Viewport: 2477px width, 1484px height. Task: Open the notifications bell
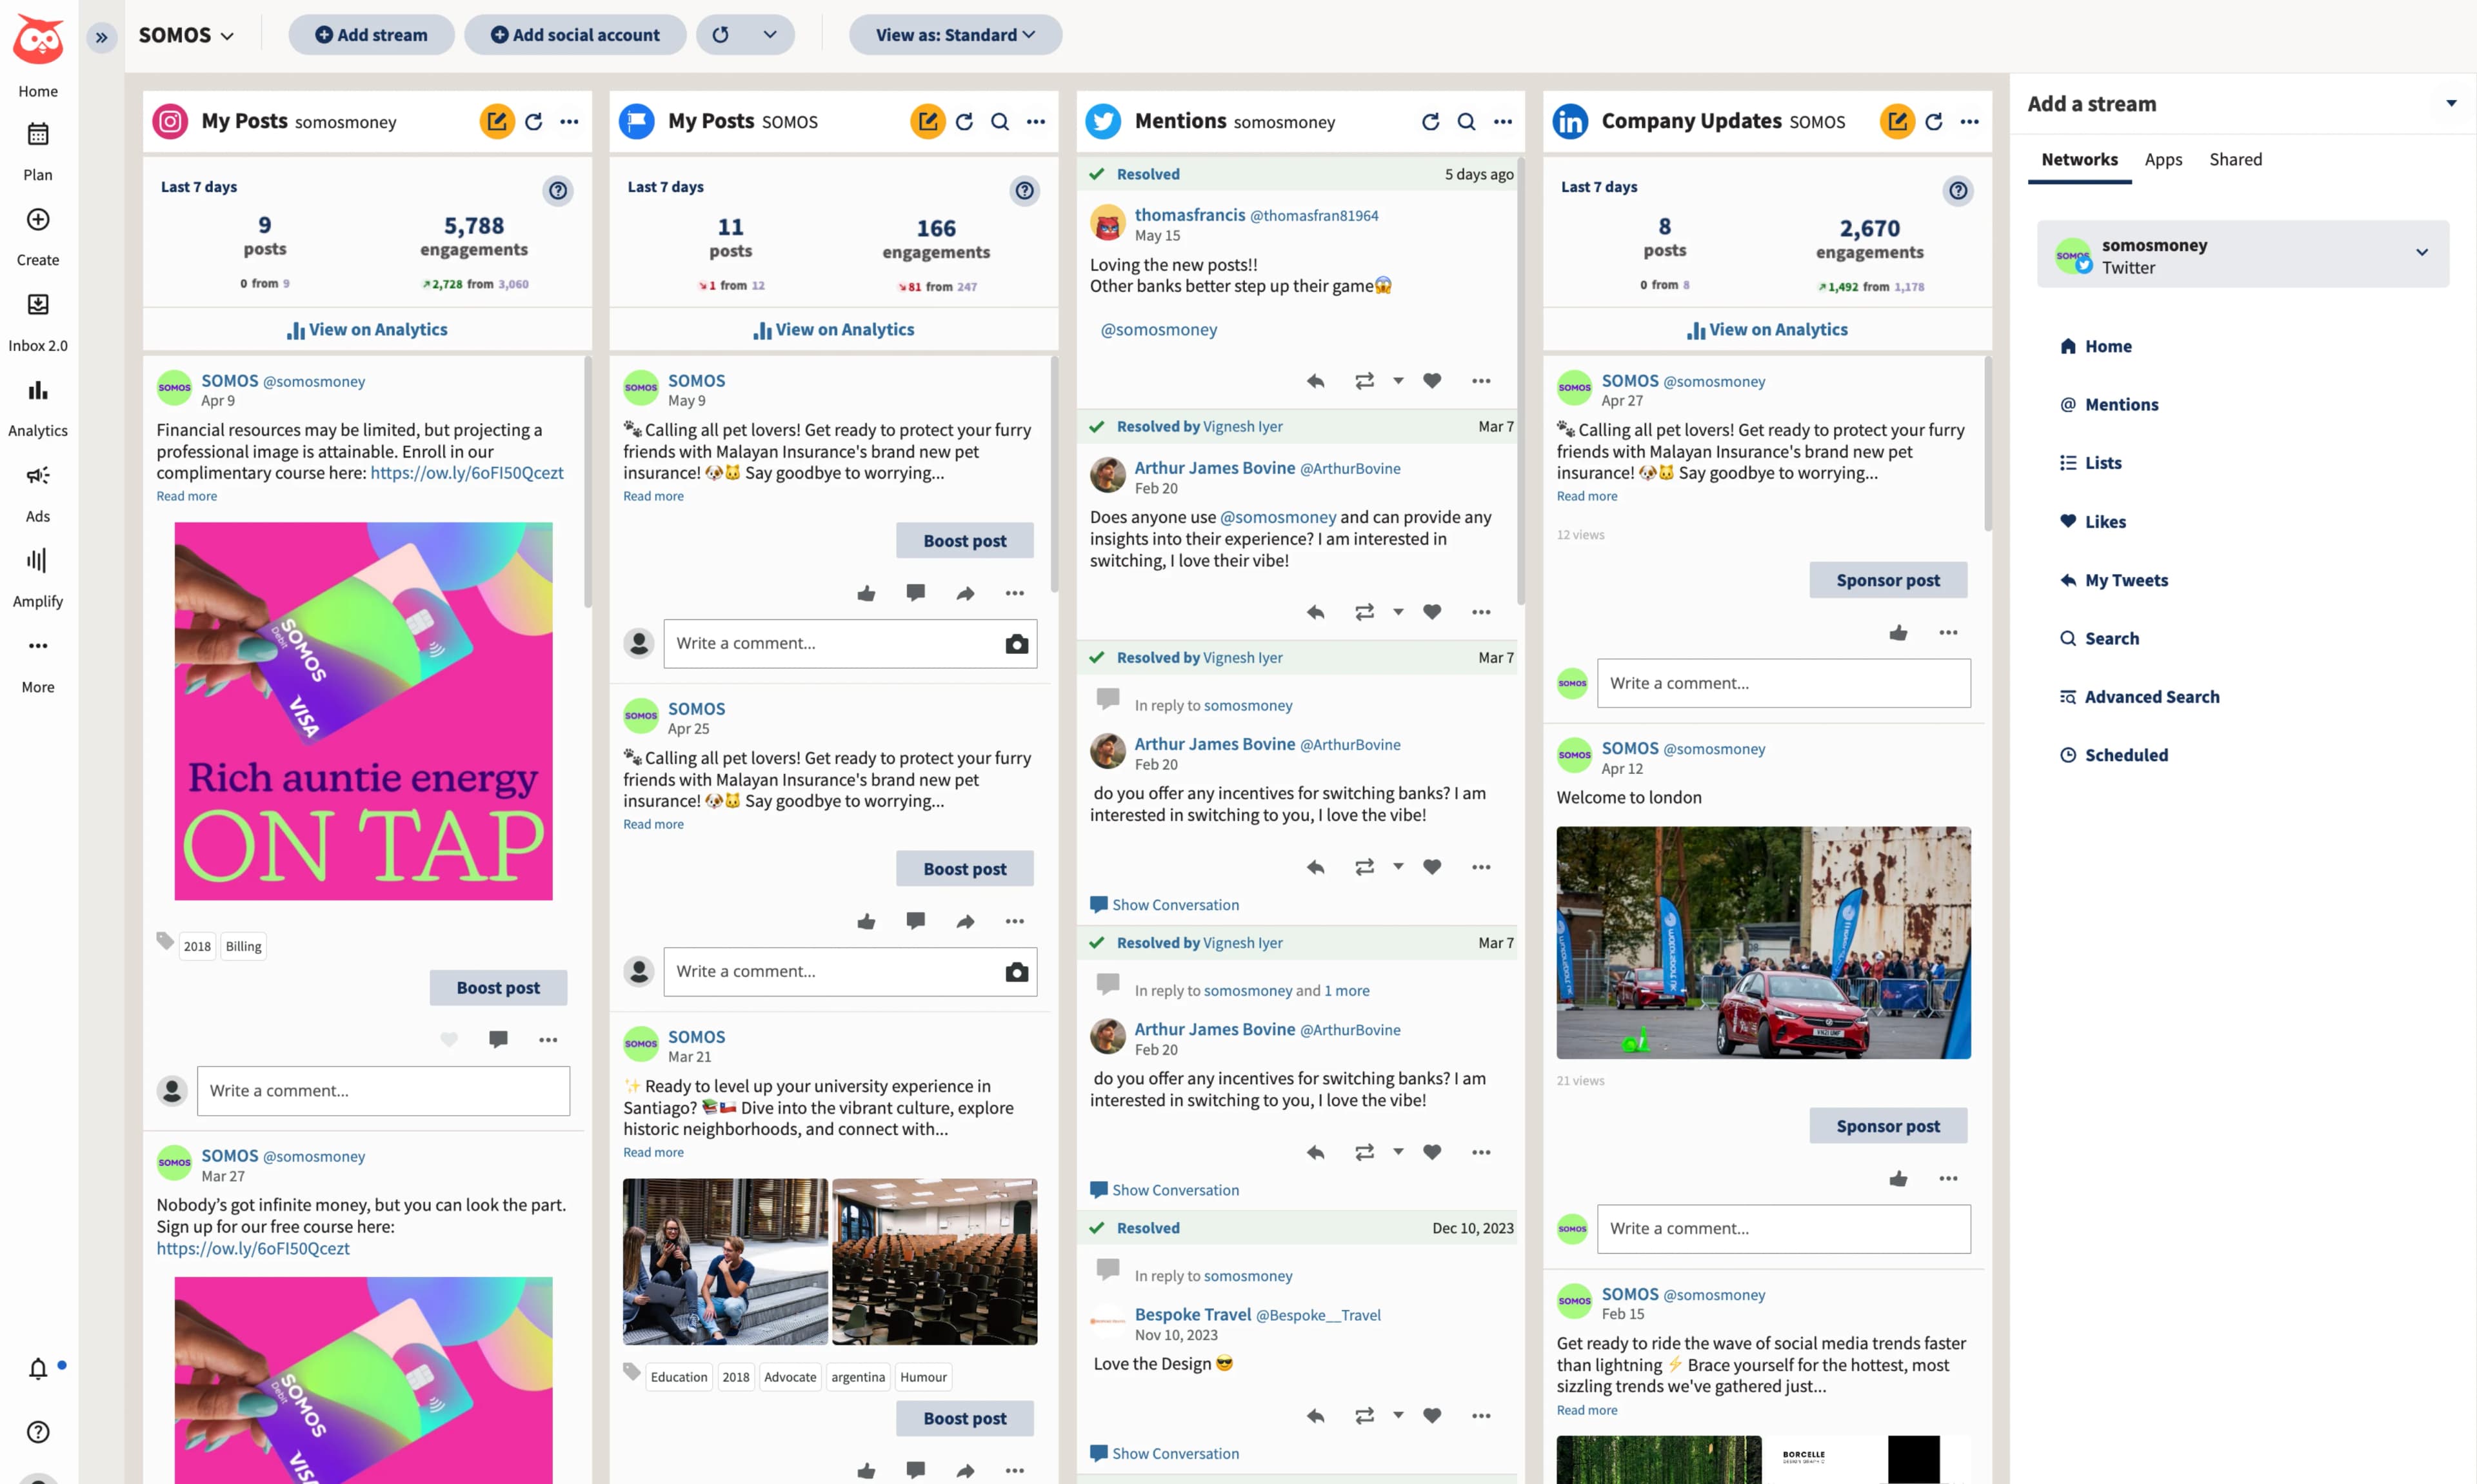point(38,1369)
